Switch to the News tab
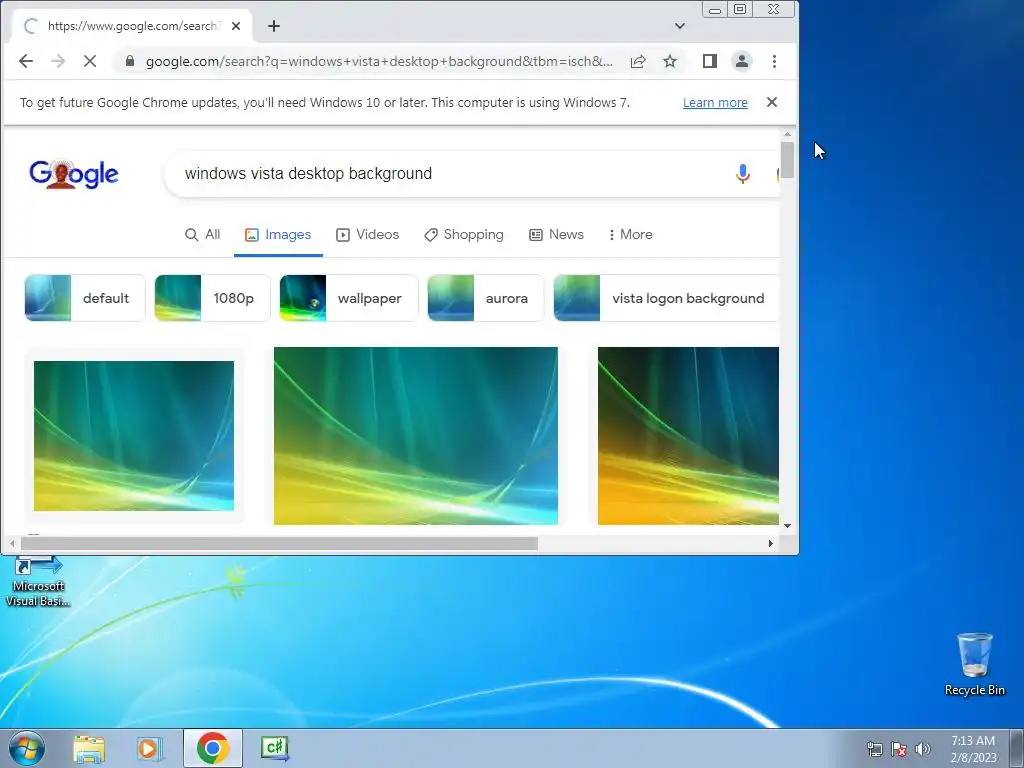Viewport: 1024px width, 768px height. click(556, 234)
